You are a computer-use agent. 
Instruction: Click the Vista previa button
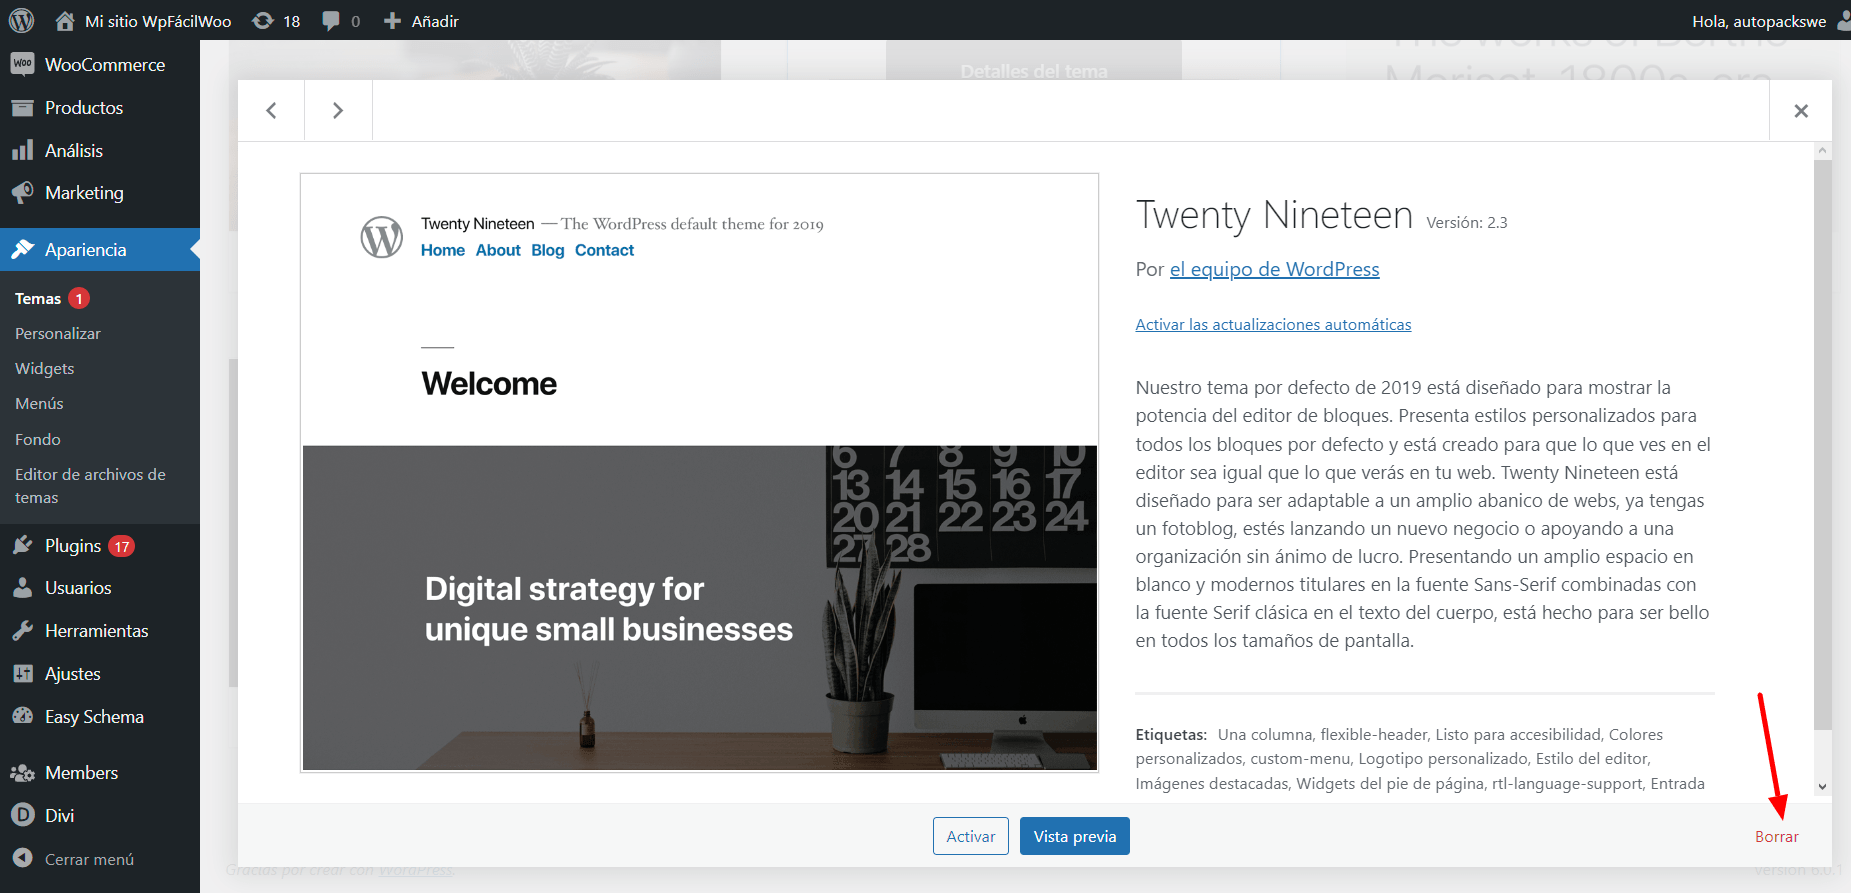pos(1075,836)
